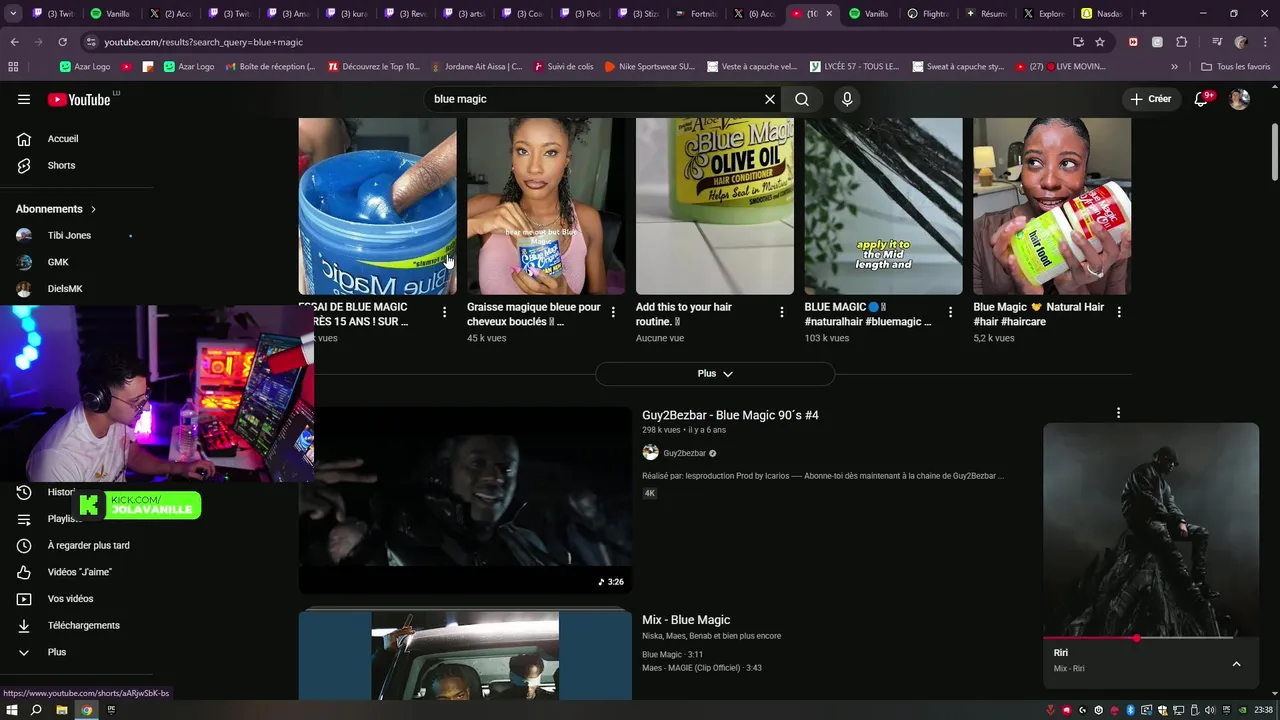Viewport: 1280px width, 720px height.
Task: Expand the Abonnements section arrow
Action: pyautogui.click(x=93, y=209)
